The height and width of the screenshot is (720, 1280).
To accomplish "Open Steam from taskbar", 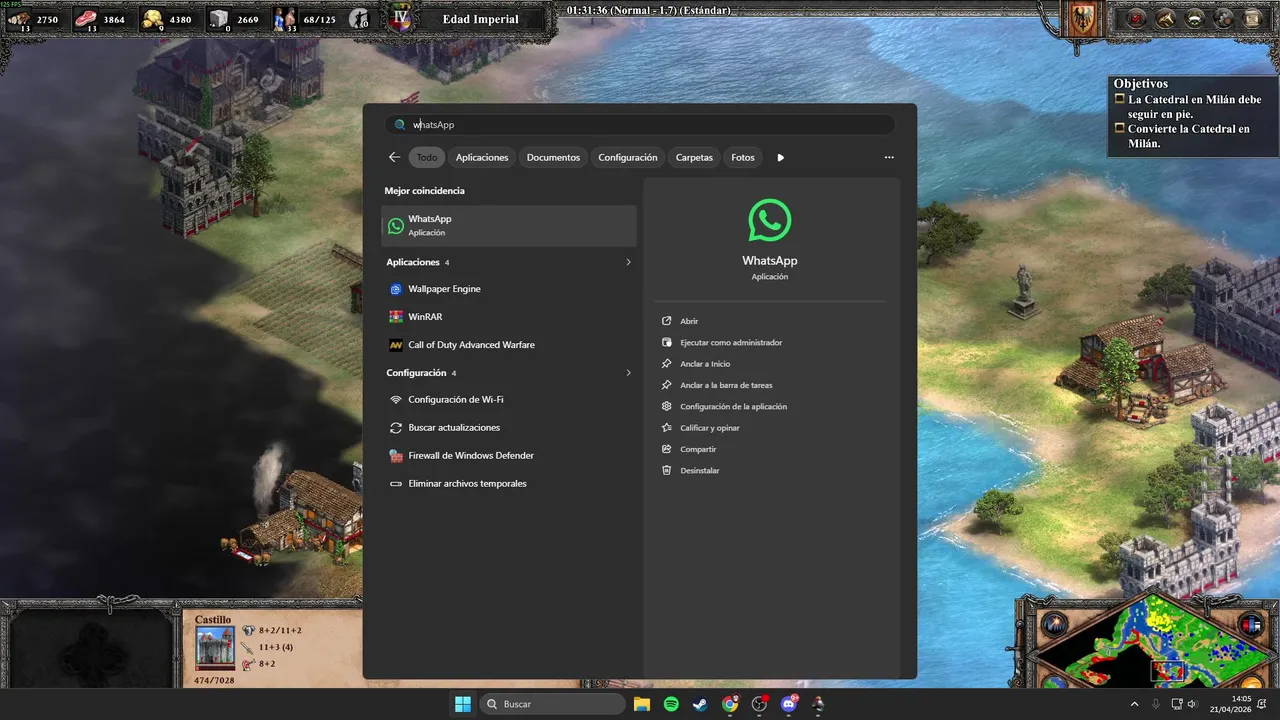I will tap(700, 704).
